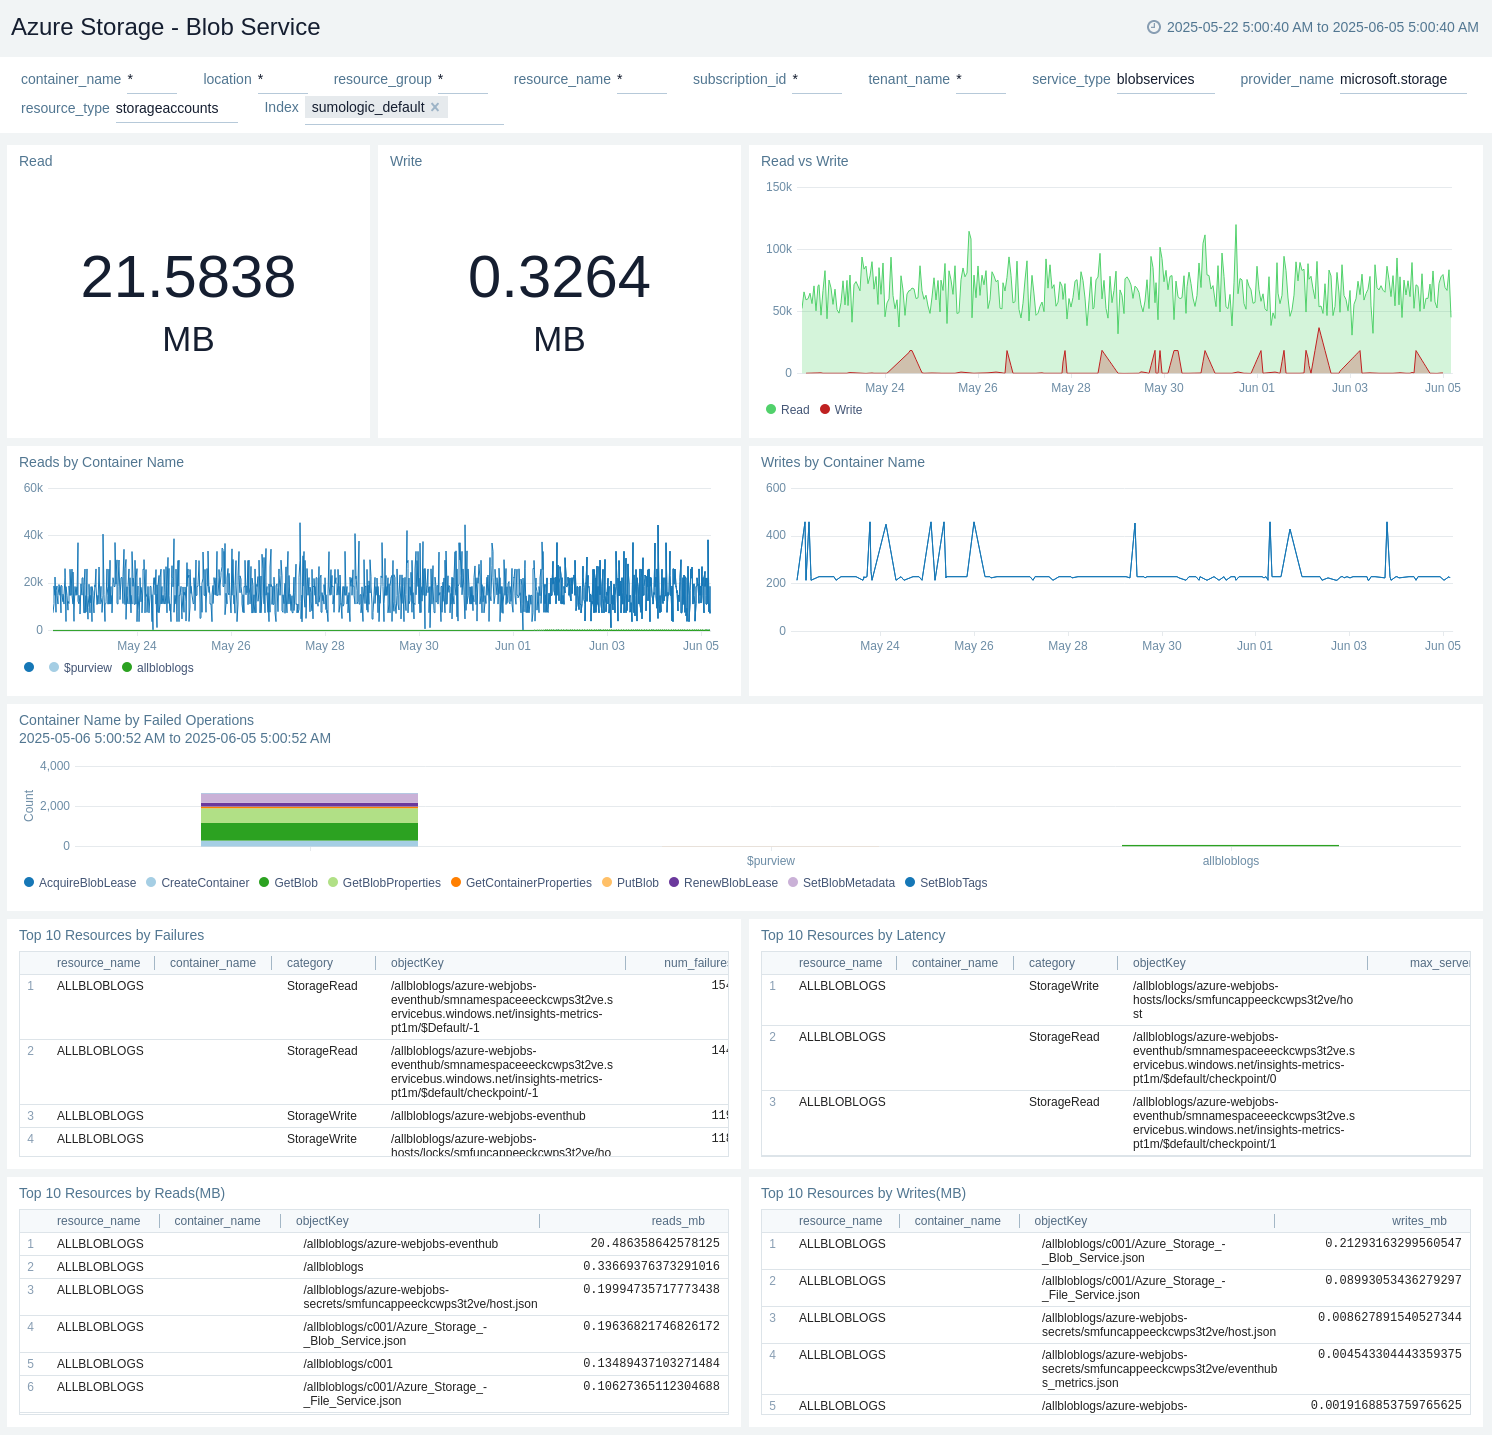Viewport: 1492px width, 1435px height.
Task: Open Container Name by Failed Operations title
Action: (137, 720)
